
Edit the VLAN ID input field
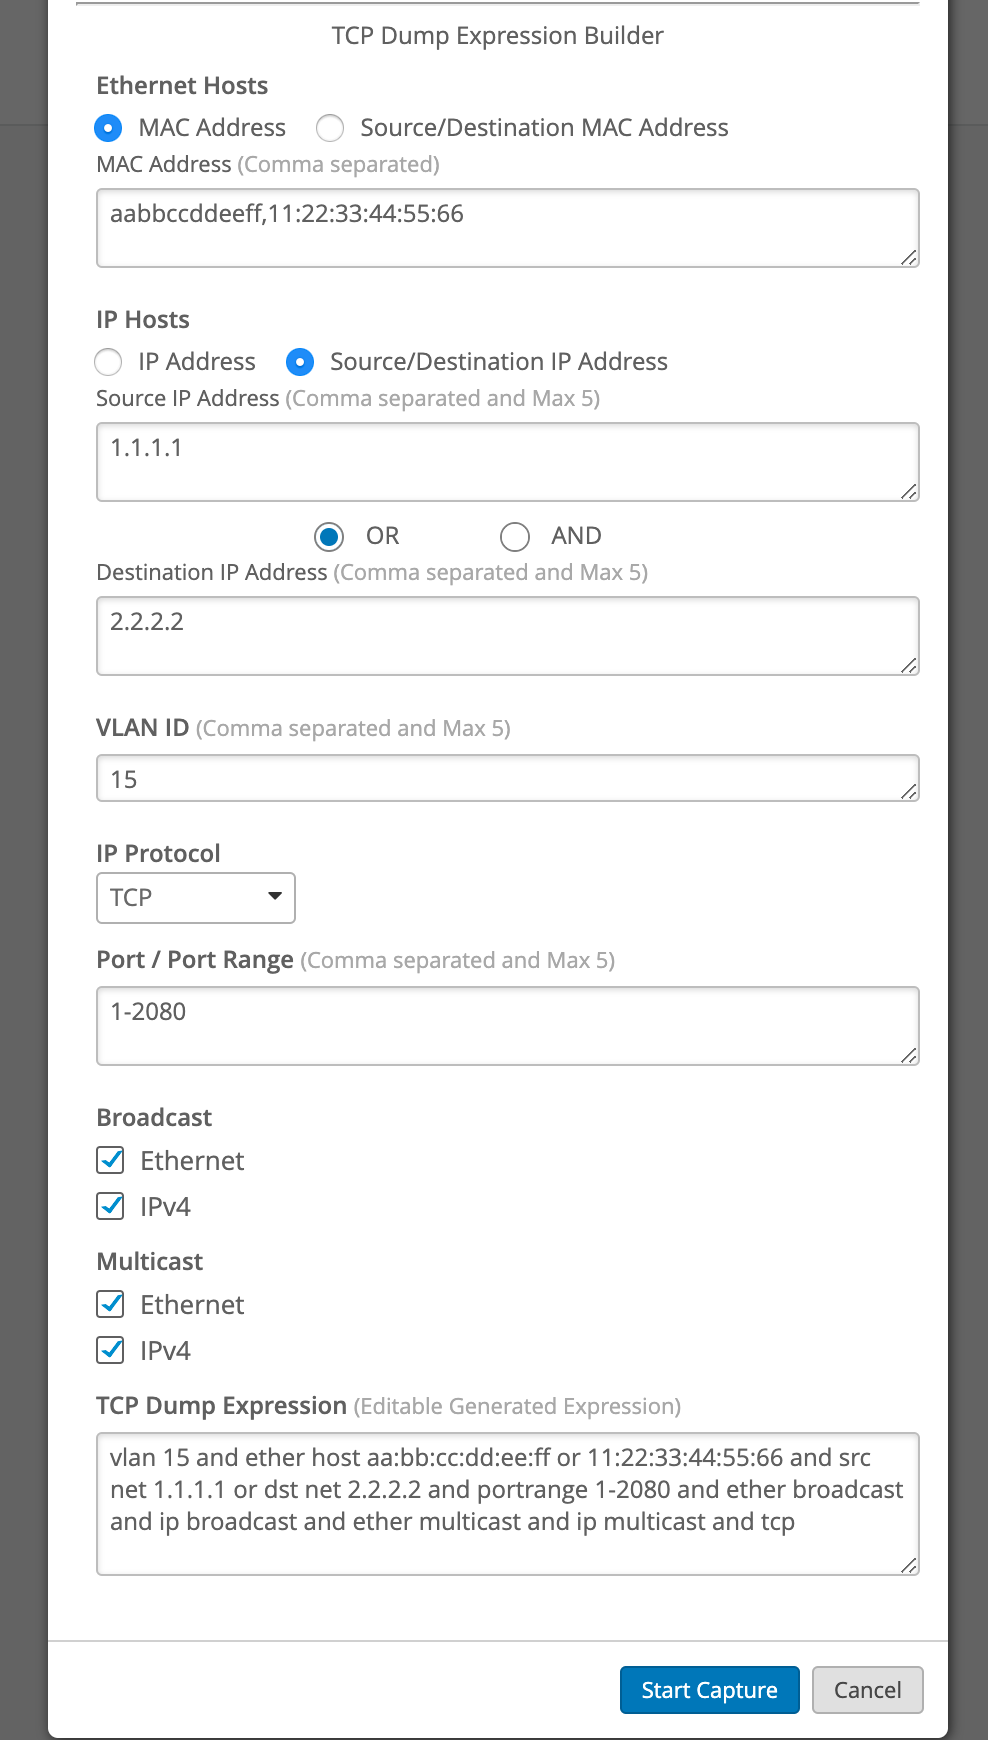pyautogui.click(x=507, y=779)
